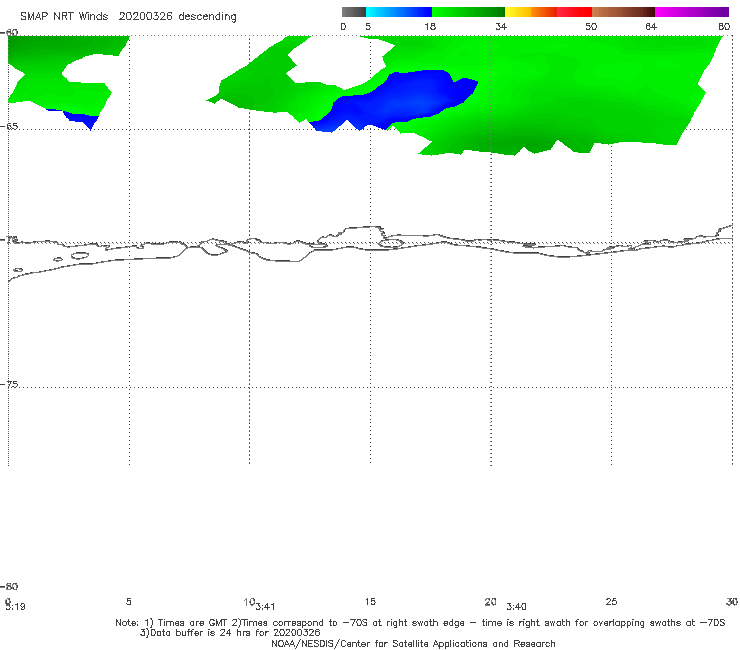The image size is (740, 650).
Task: Pick the red segment of the color bar
Action: click(x=574, y=12)
